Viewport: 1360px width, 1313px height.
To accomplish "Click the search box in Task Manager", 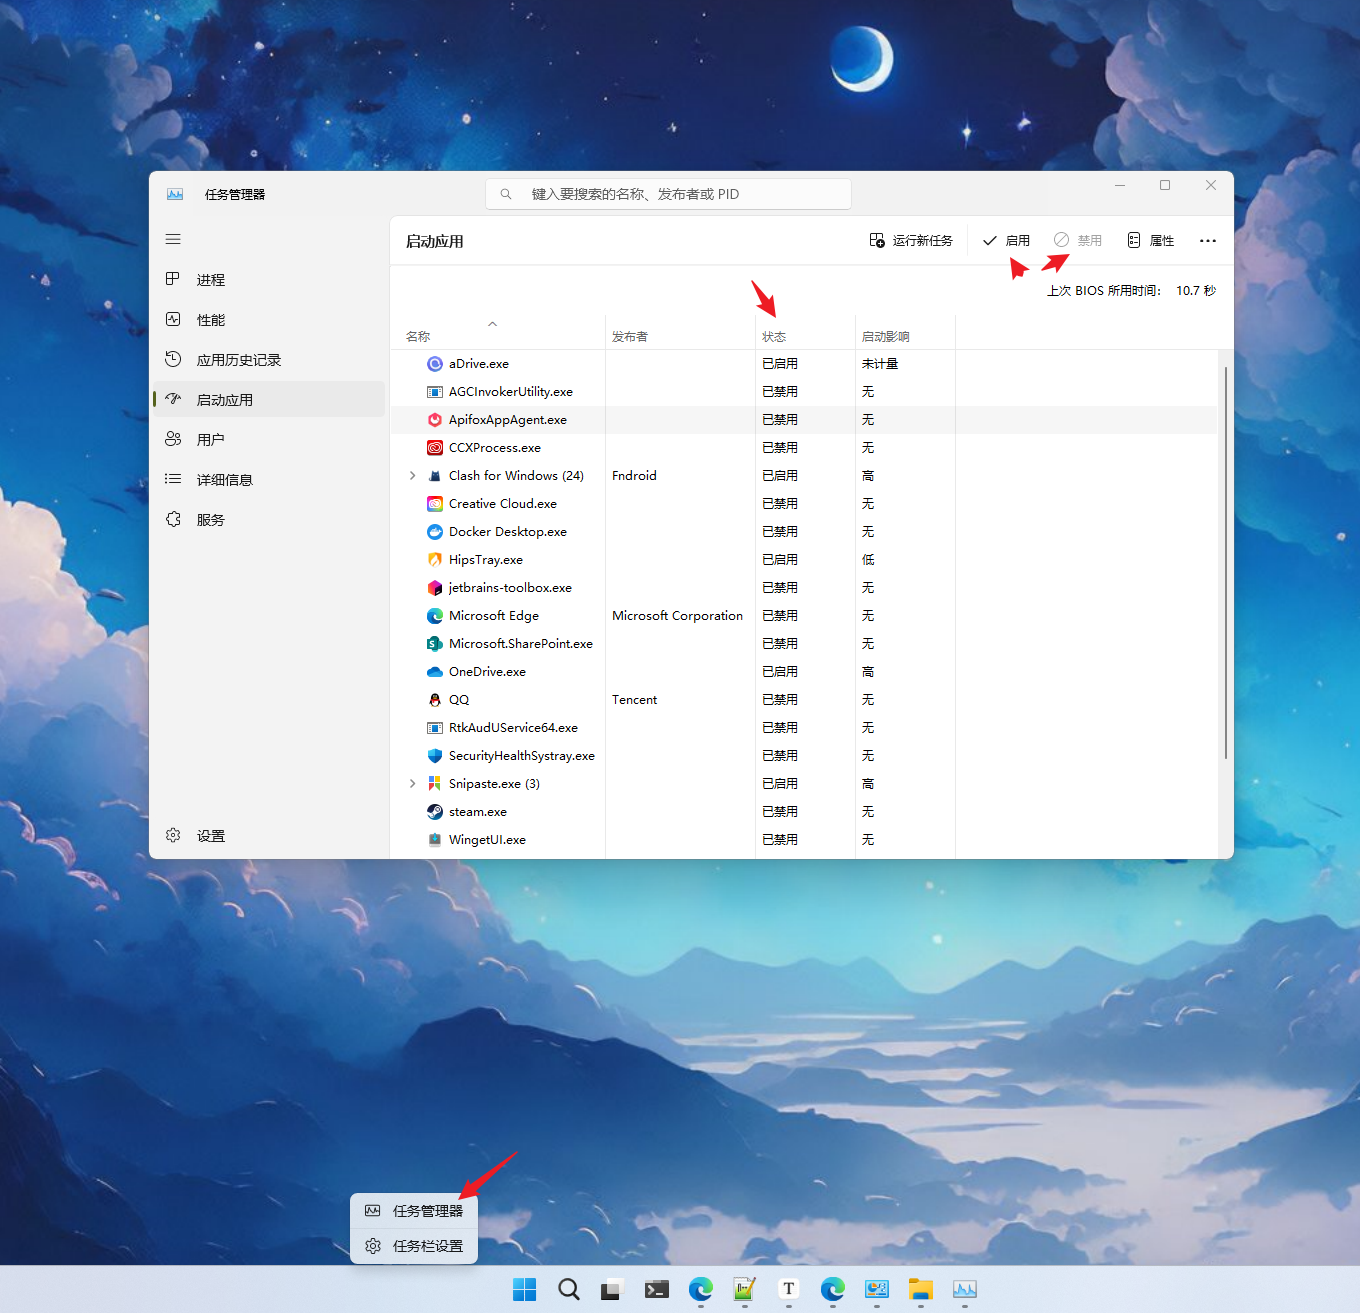I will point(668,194).
